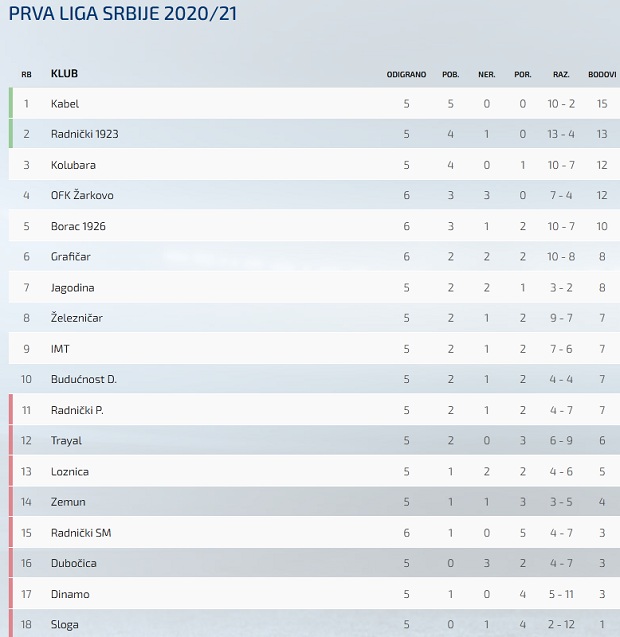Click the Grafičar club name
Viewport: 620px width, 637px height.
71,256
